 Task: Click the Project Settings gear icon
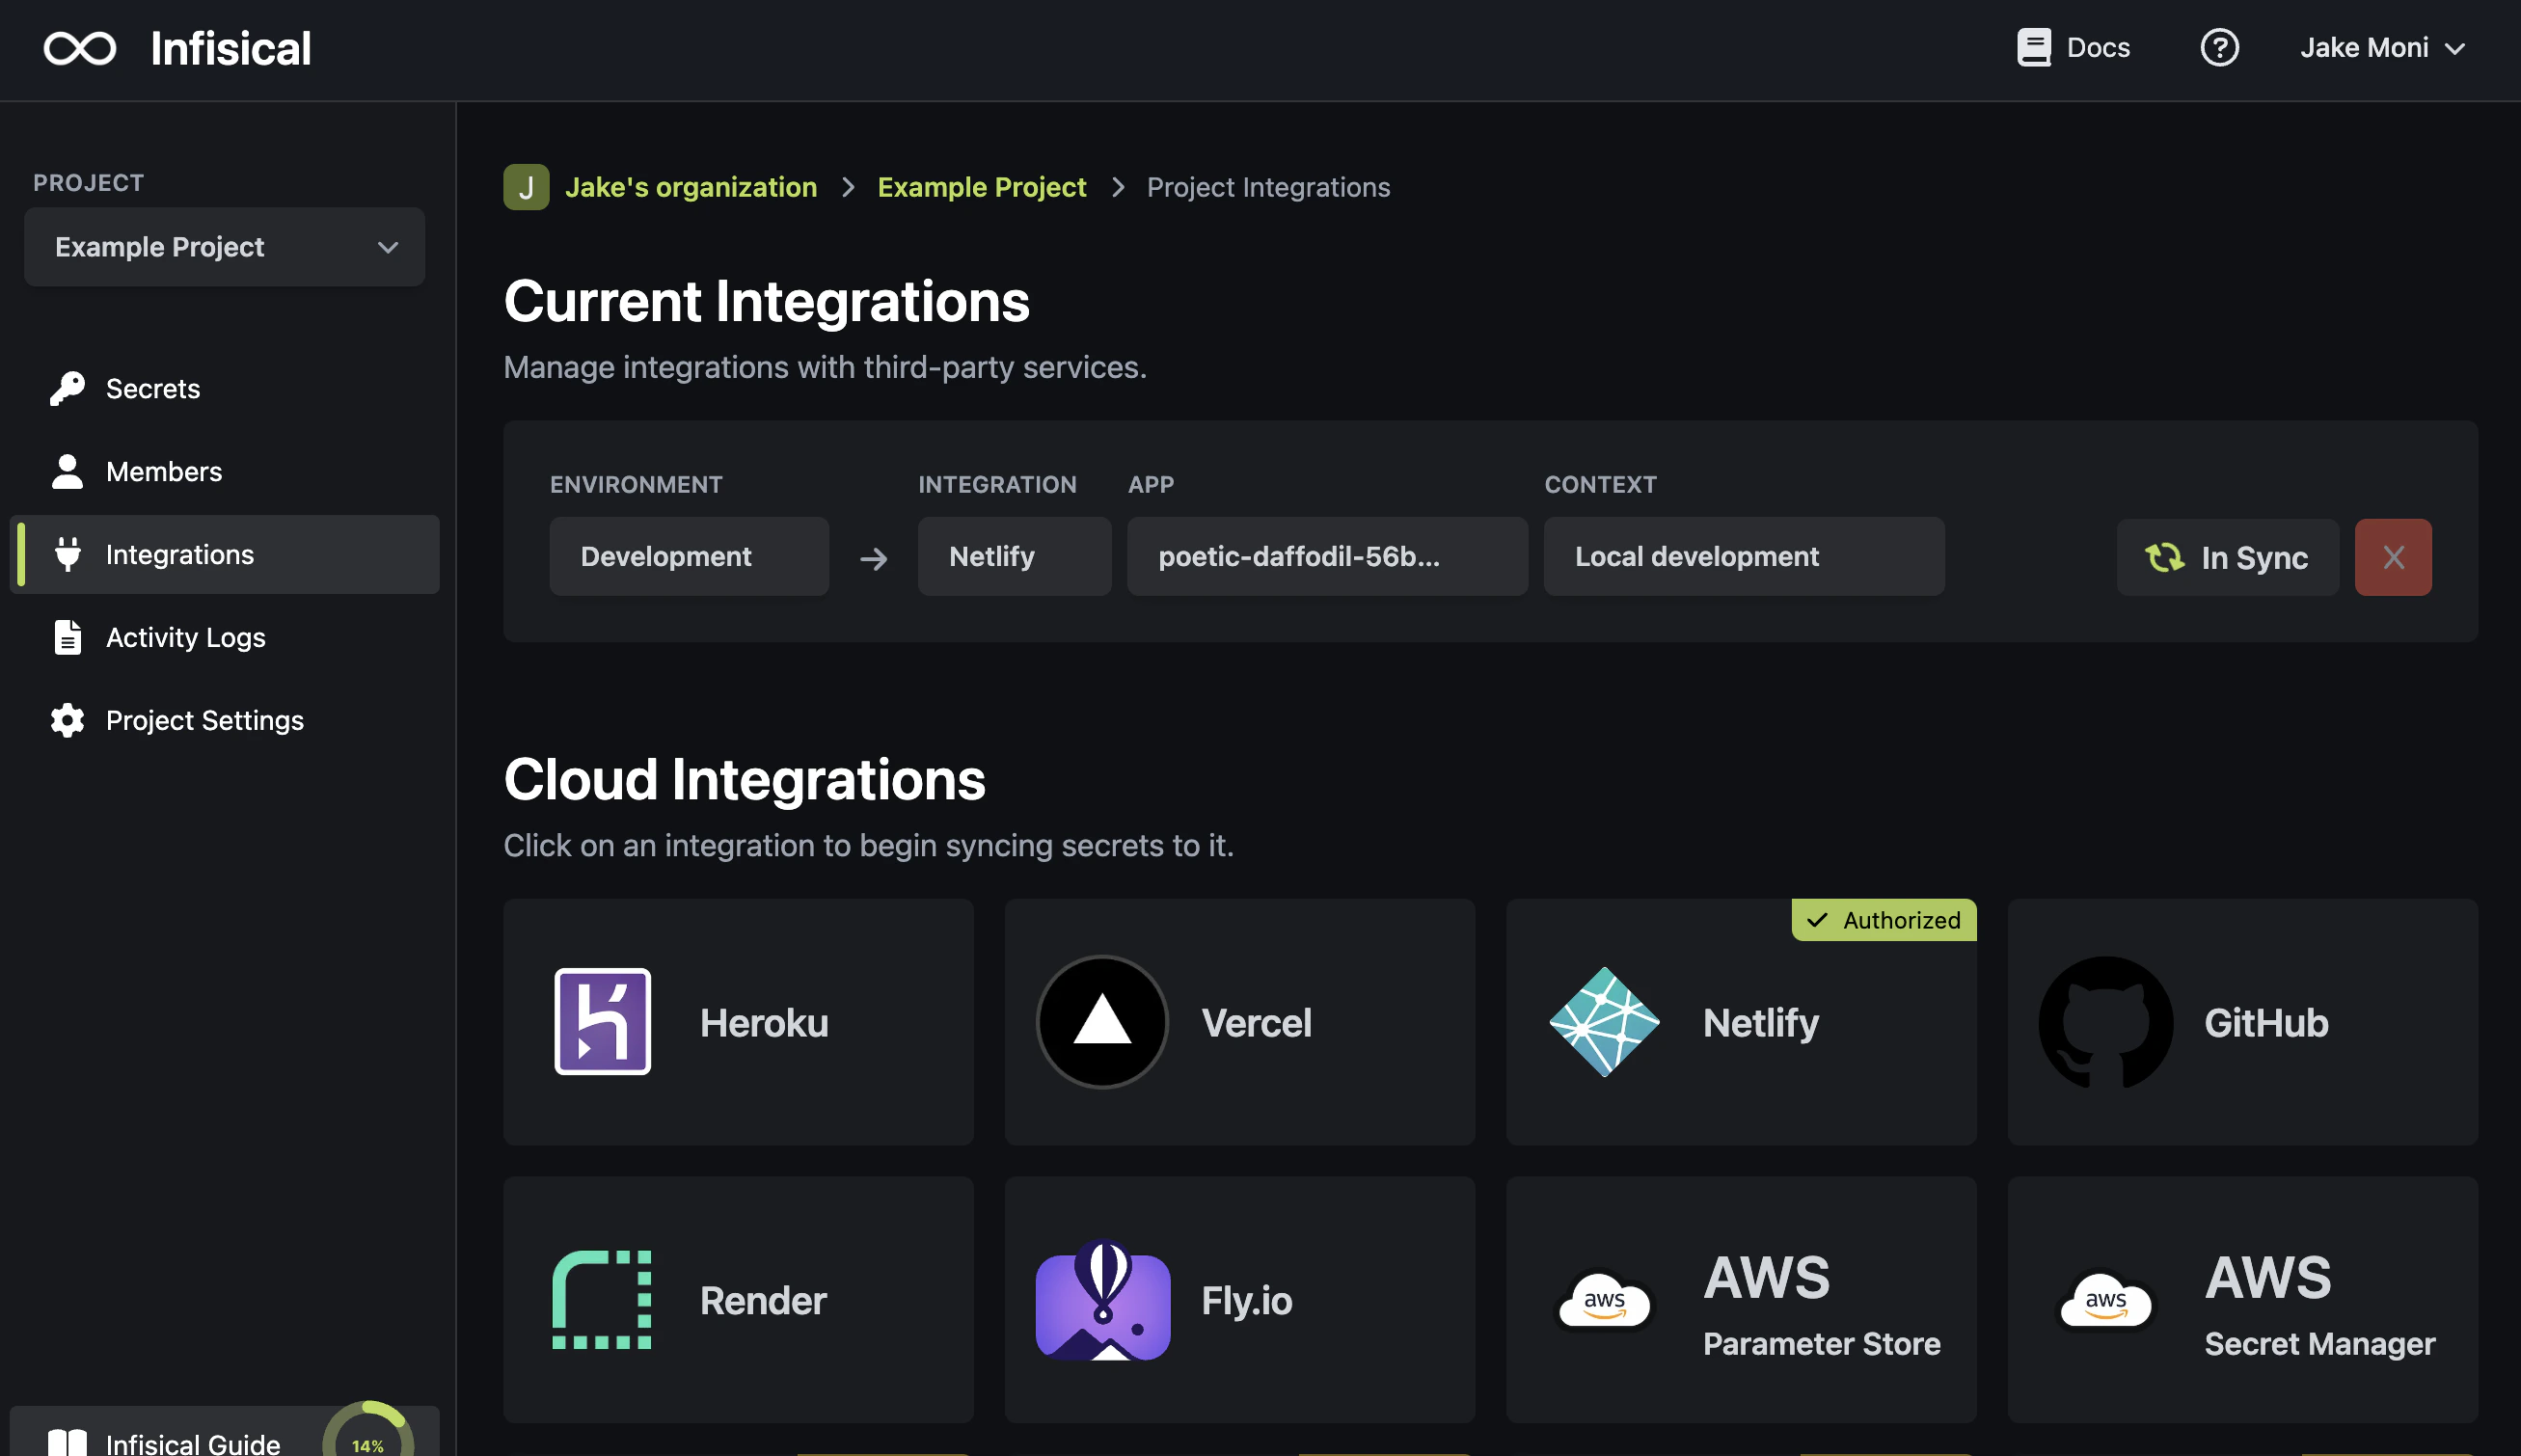(67, 720)
